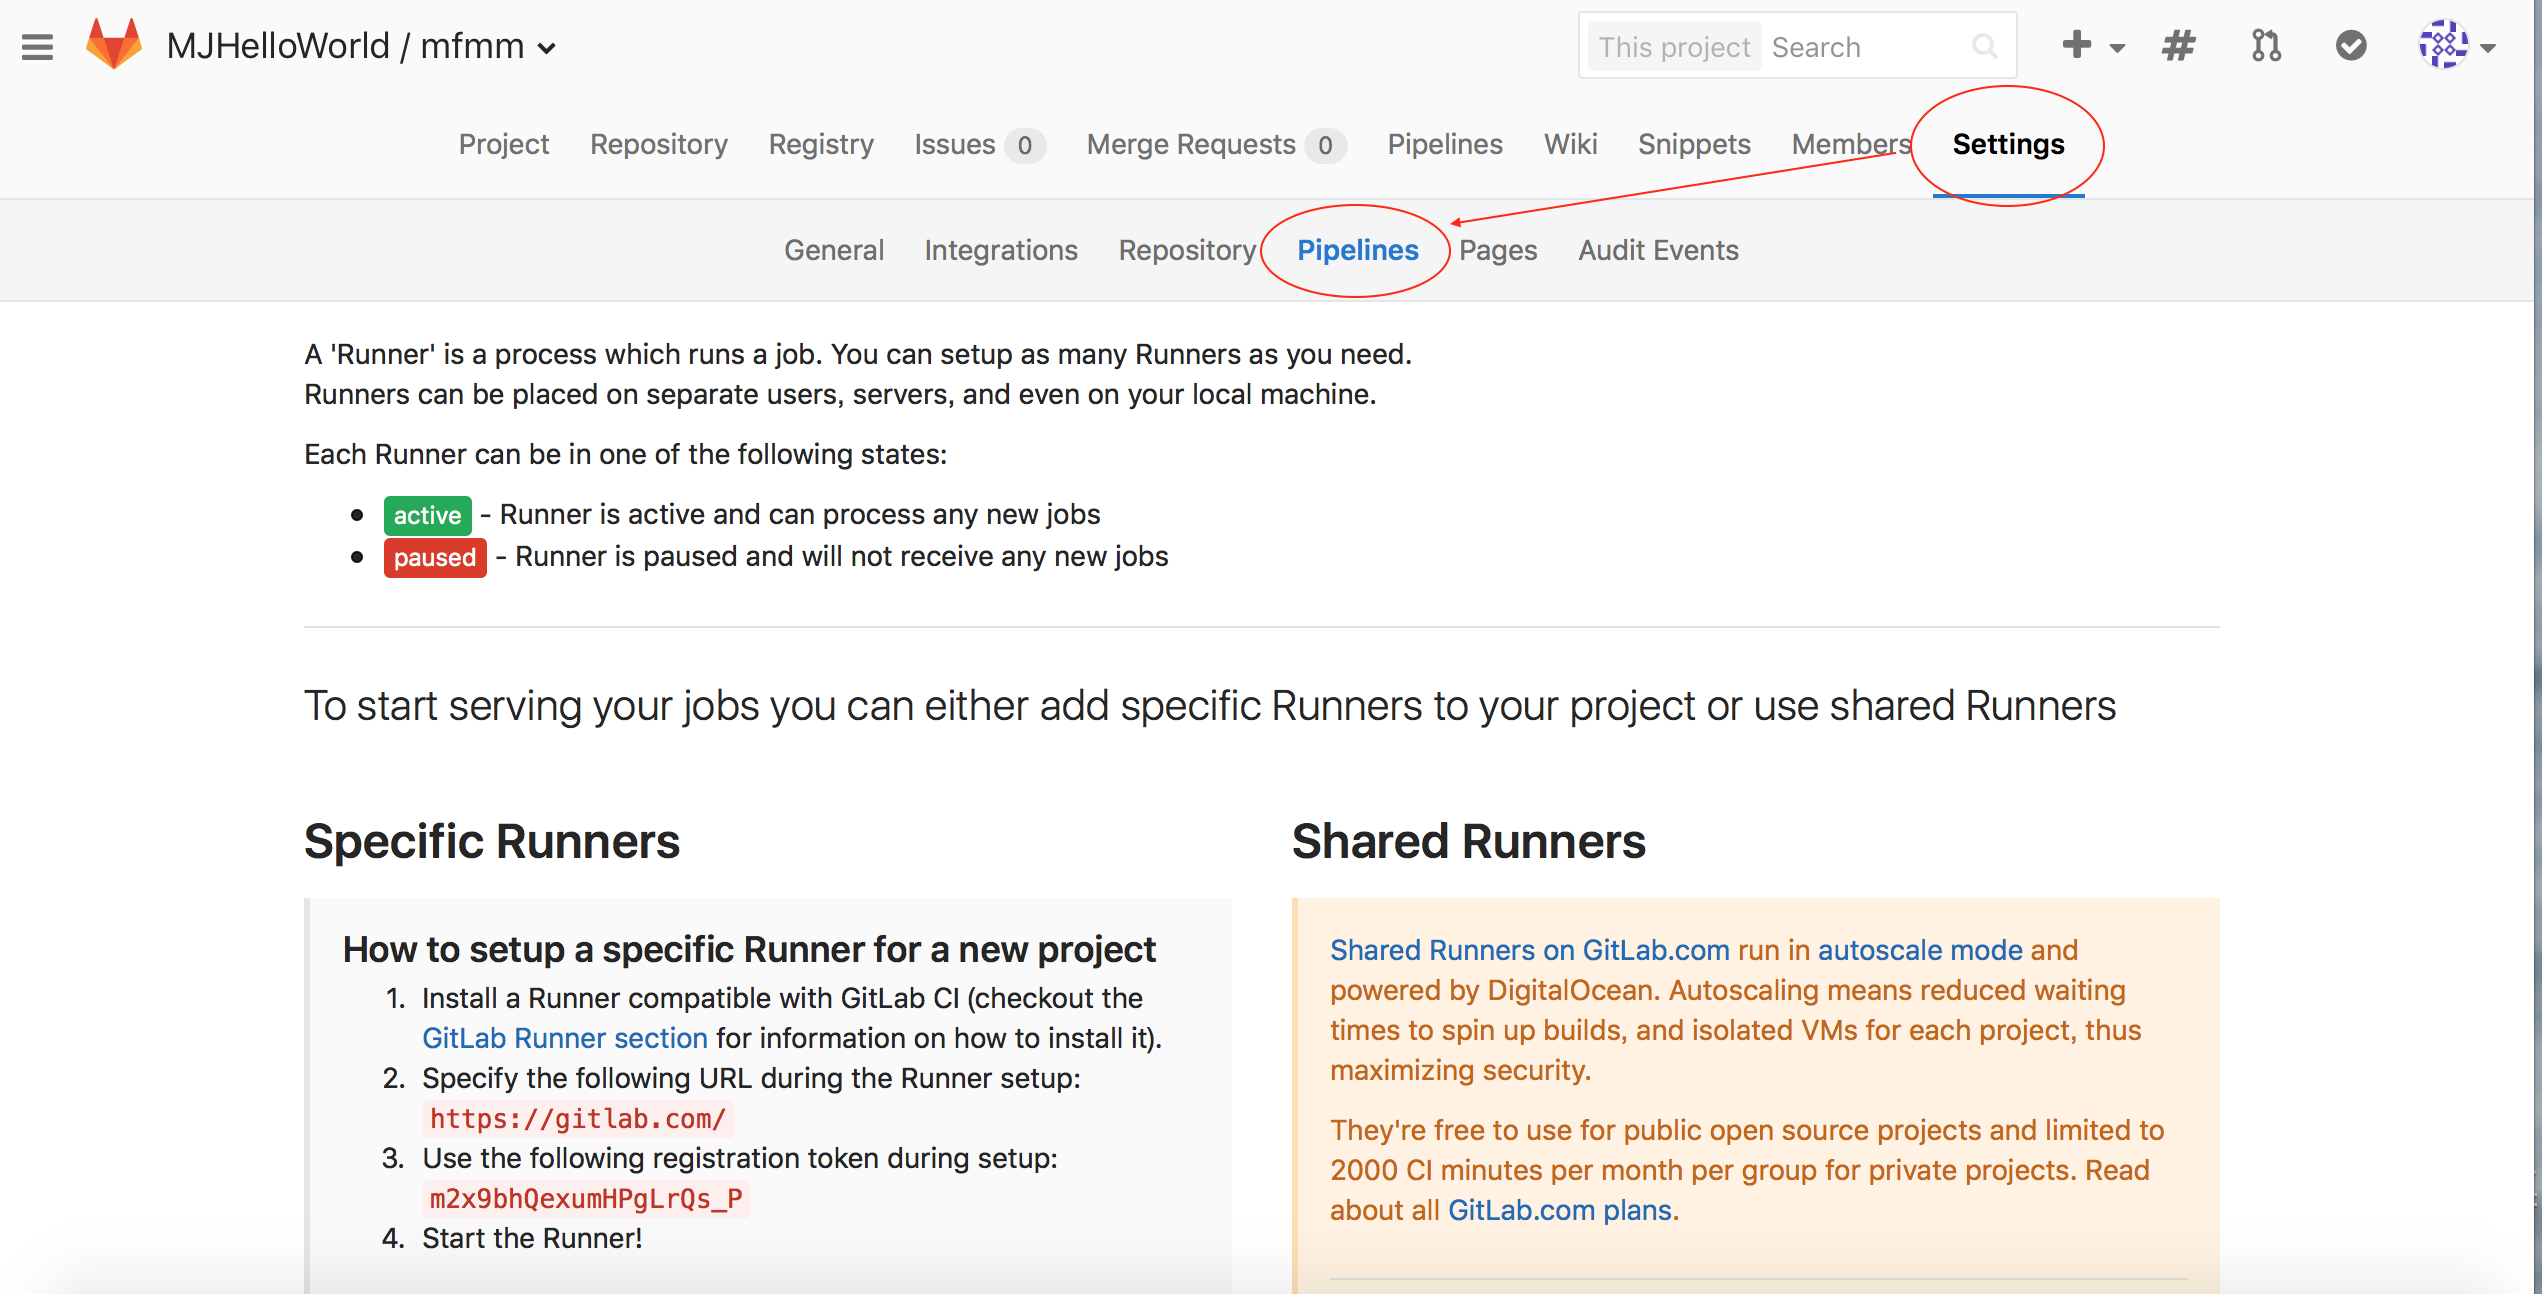The image size is (2542, 1294).
Task: Open Integrations settings sub-tab
Action: [x=1001, y=250]
